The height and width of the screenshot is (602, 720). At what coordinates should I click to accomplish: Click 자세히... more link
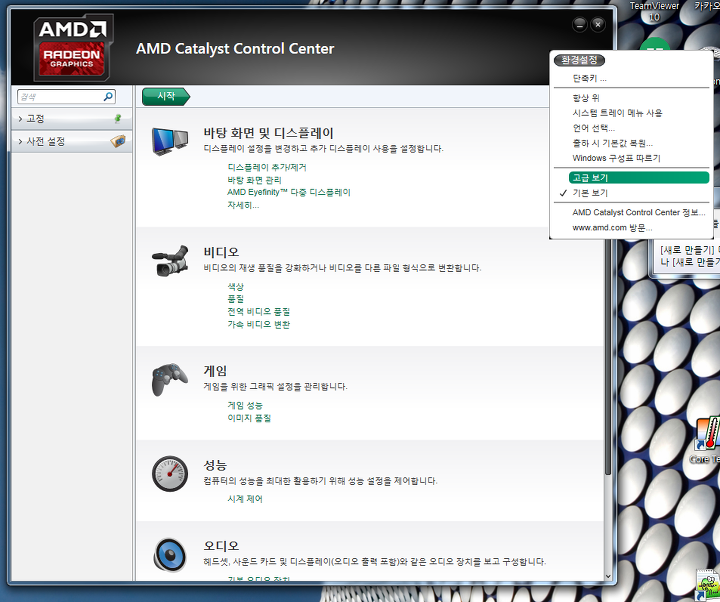tap(243, 205)
